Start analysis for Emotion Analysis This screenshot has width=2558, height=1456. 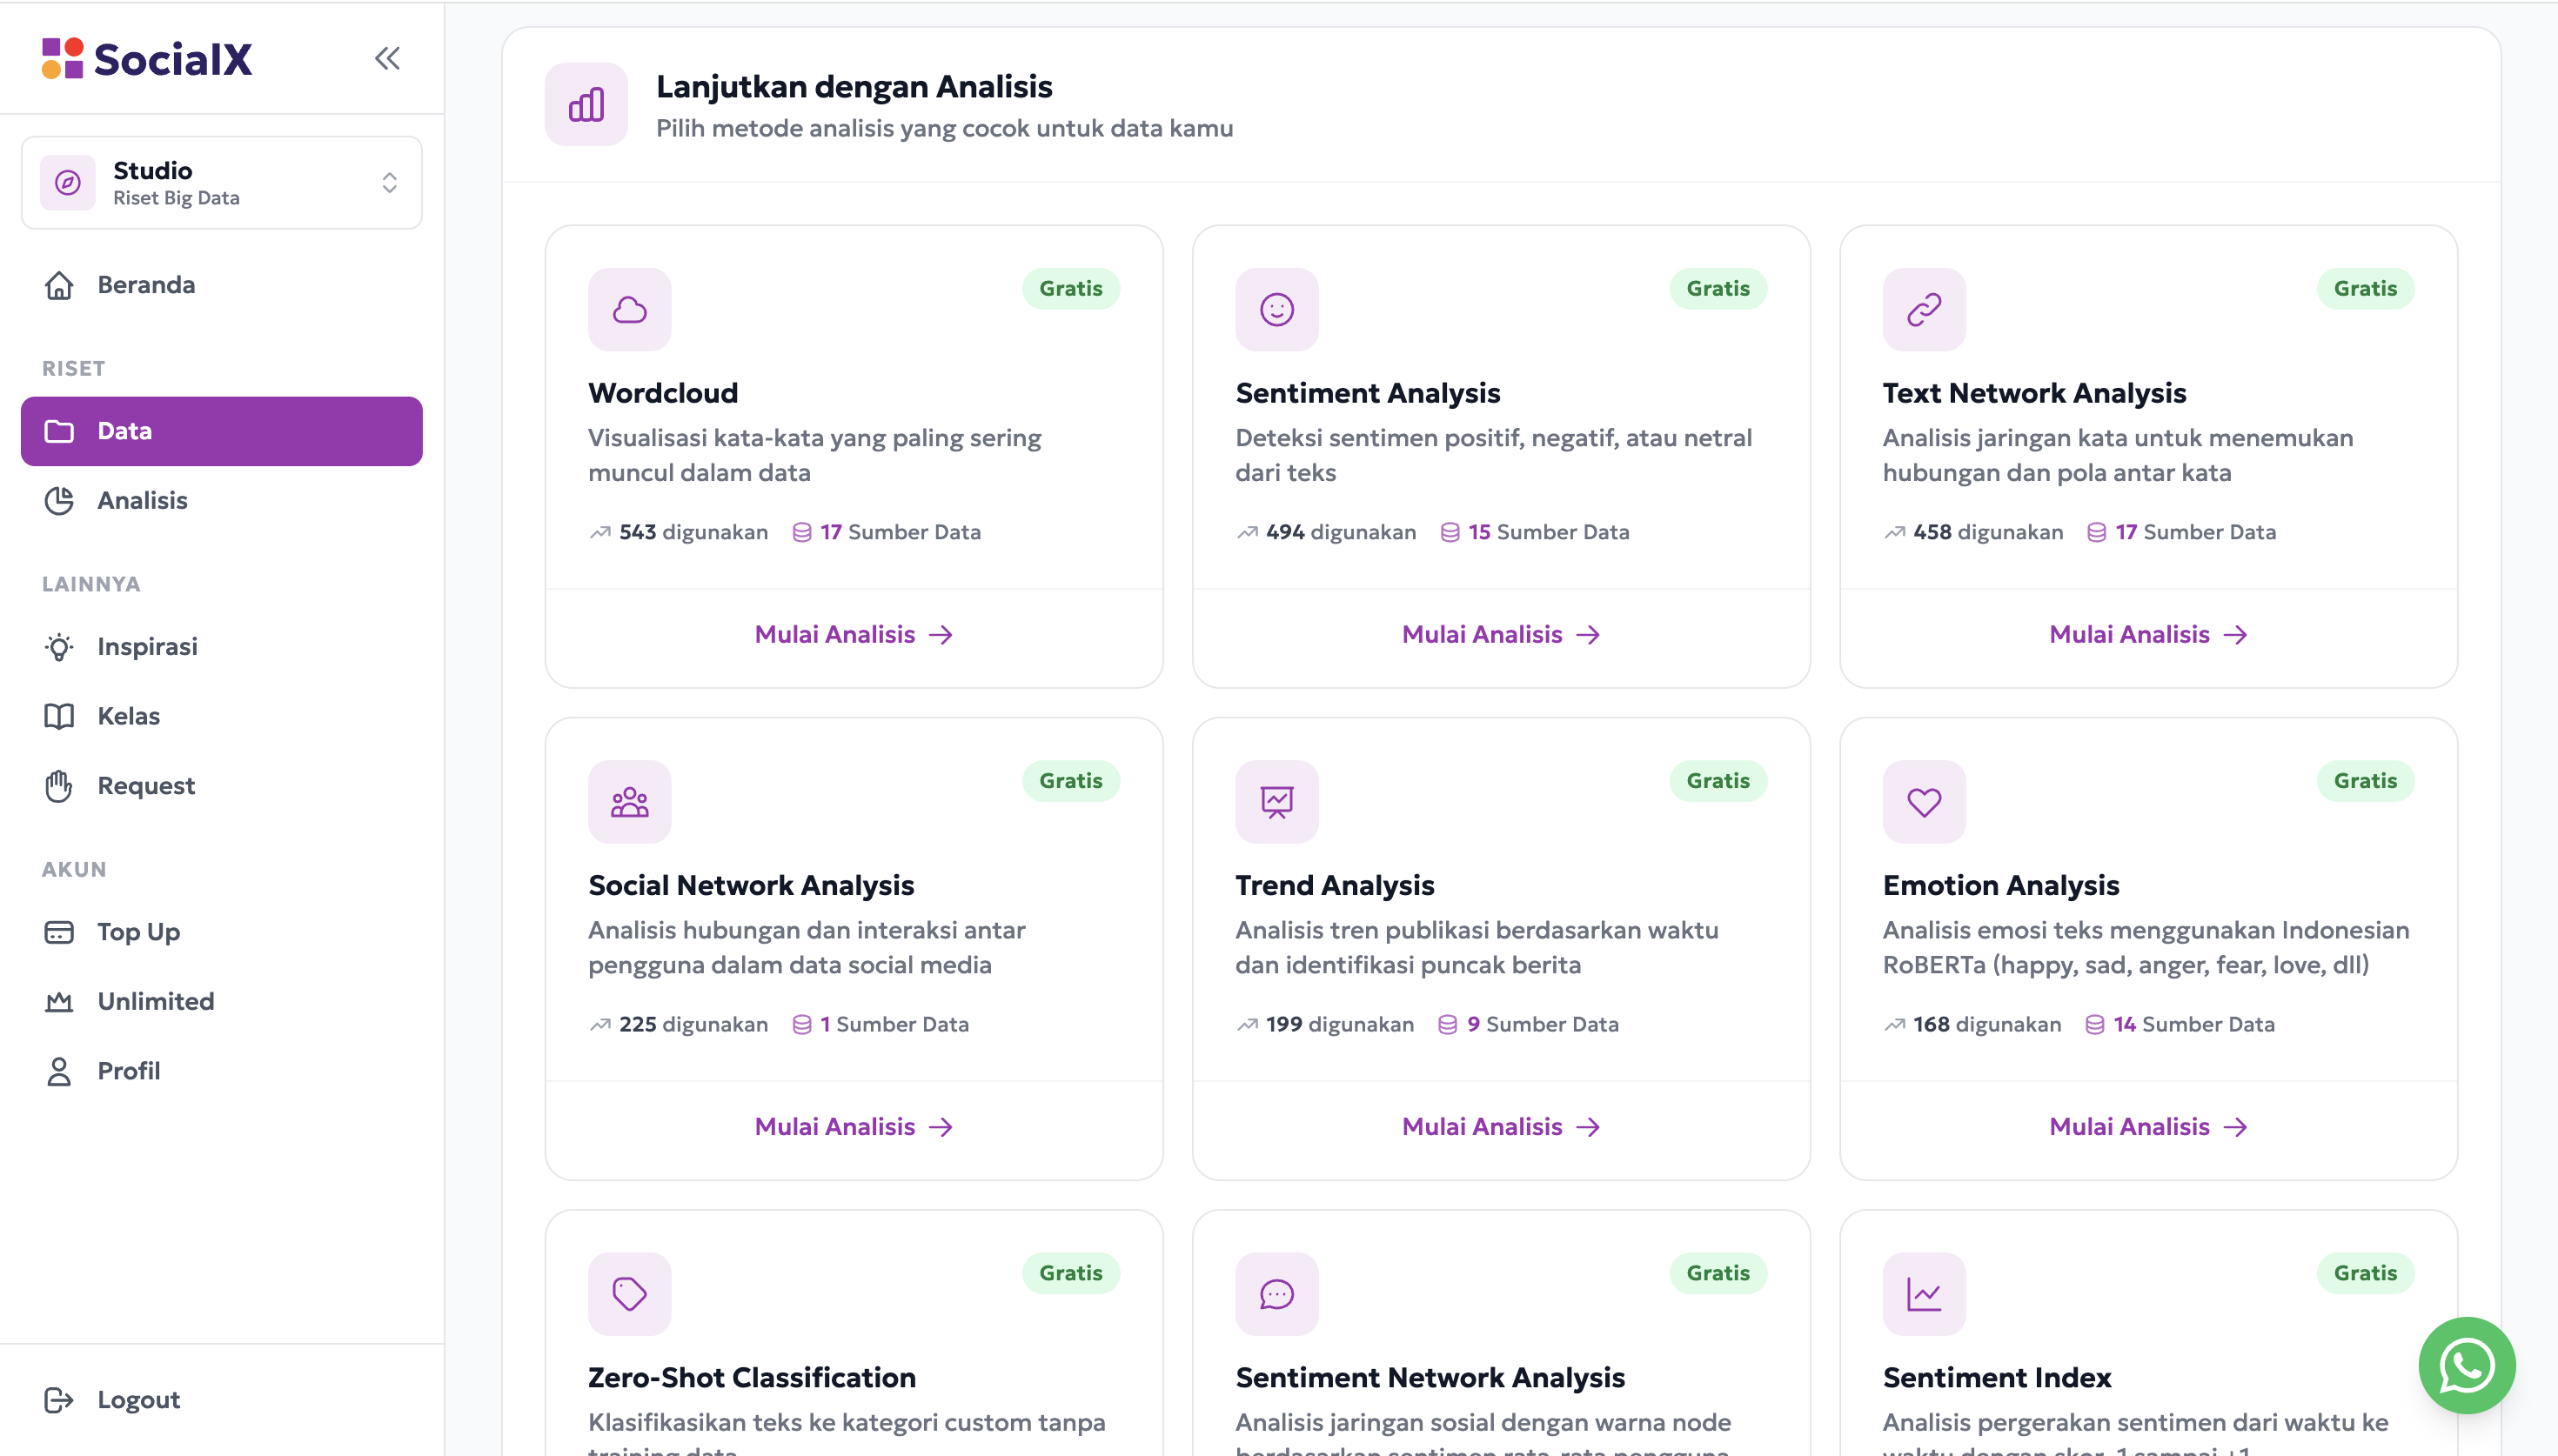2148,1127
